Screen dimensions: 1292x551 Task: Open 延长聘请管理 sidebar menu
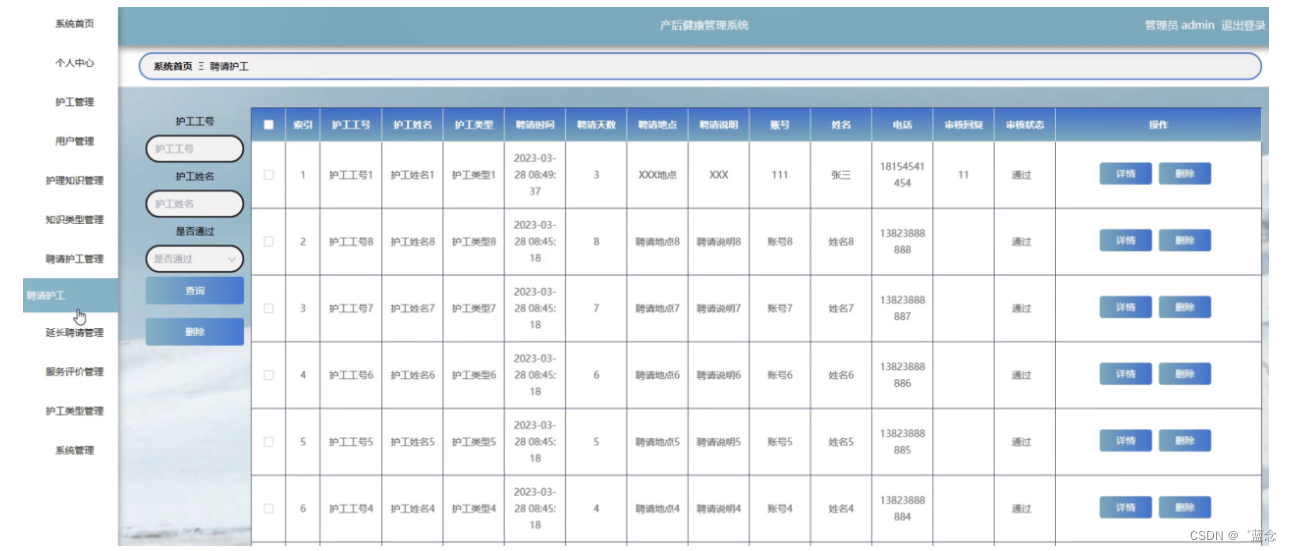pos(74,333)
